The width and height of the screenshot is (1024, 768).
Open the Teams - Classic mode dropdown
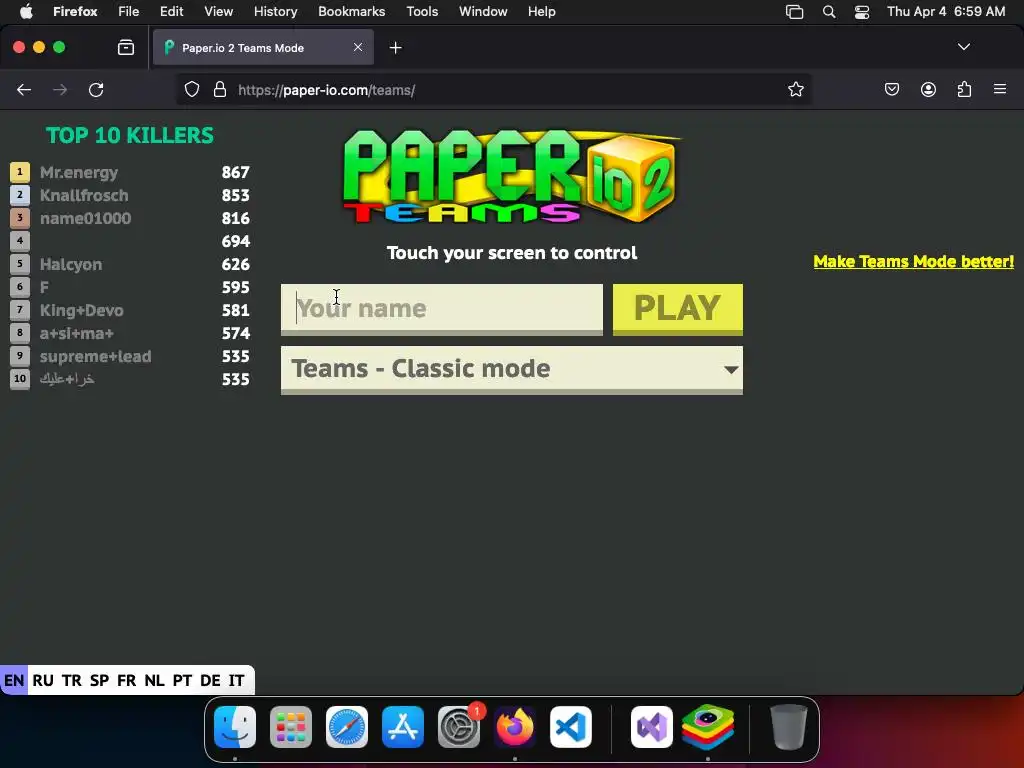[x=511, y=370]
